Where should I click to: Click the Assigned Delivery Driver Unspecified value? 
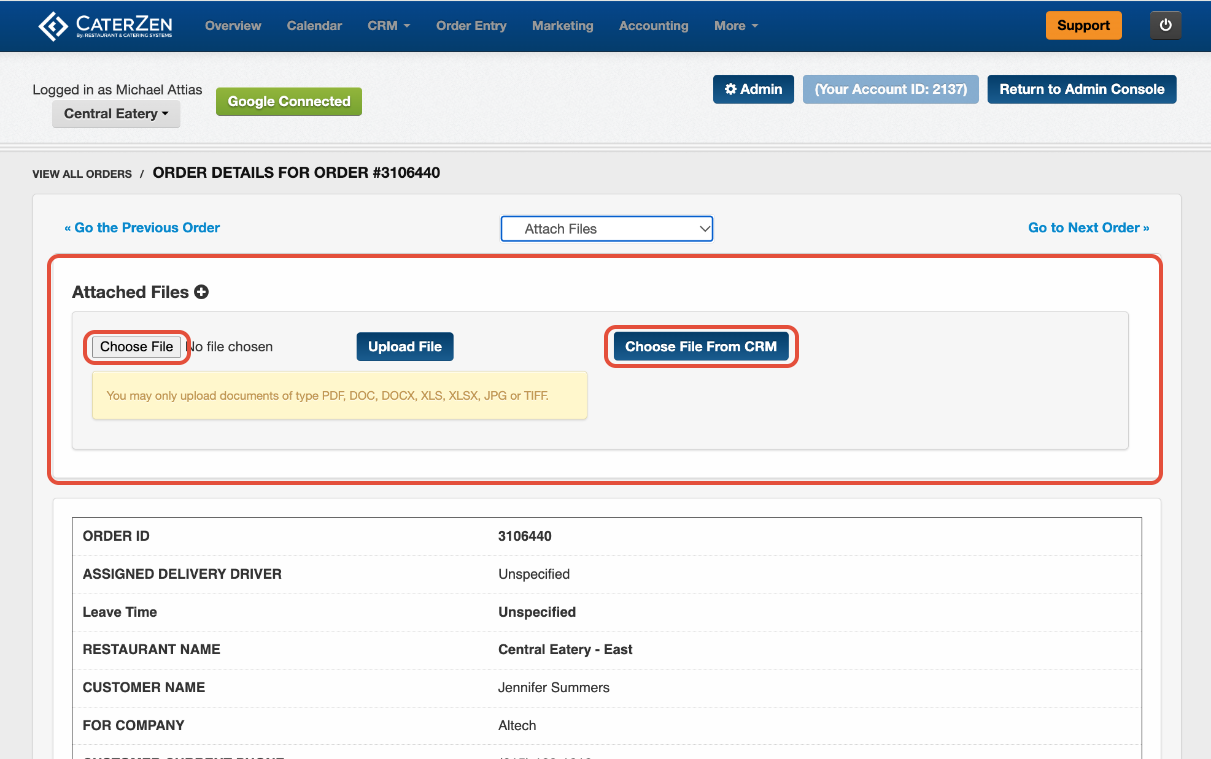coord(534,574)
